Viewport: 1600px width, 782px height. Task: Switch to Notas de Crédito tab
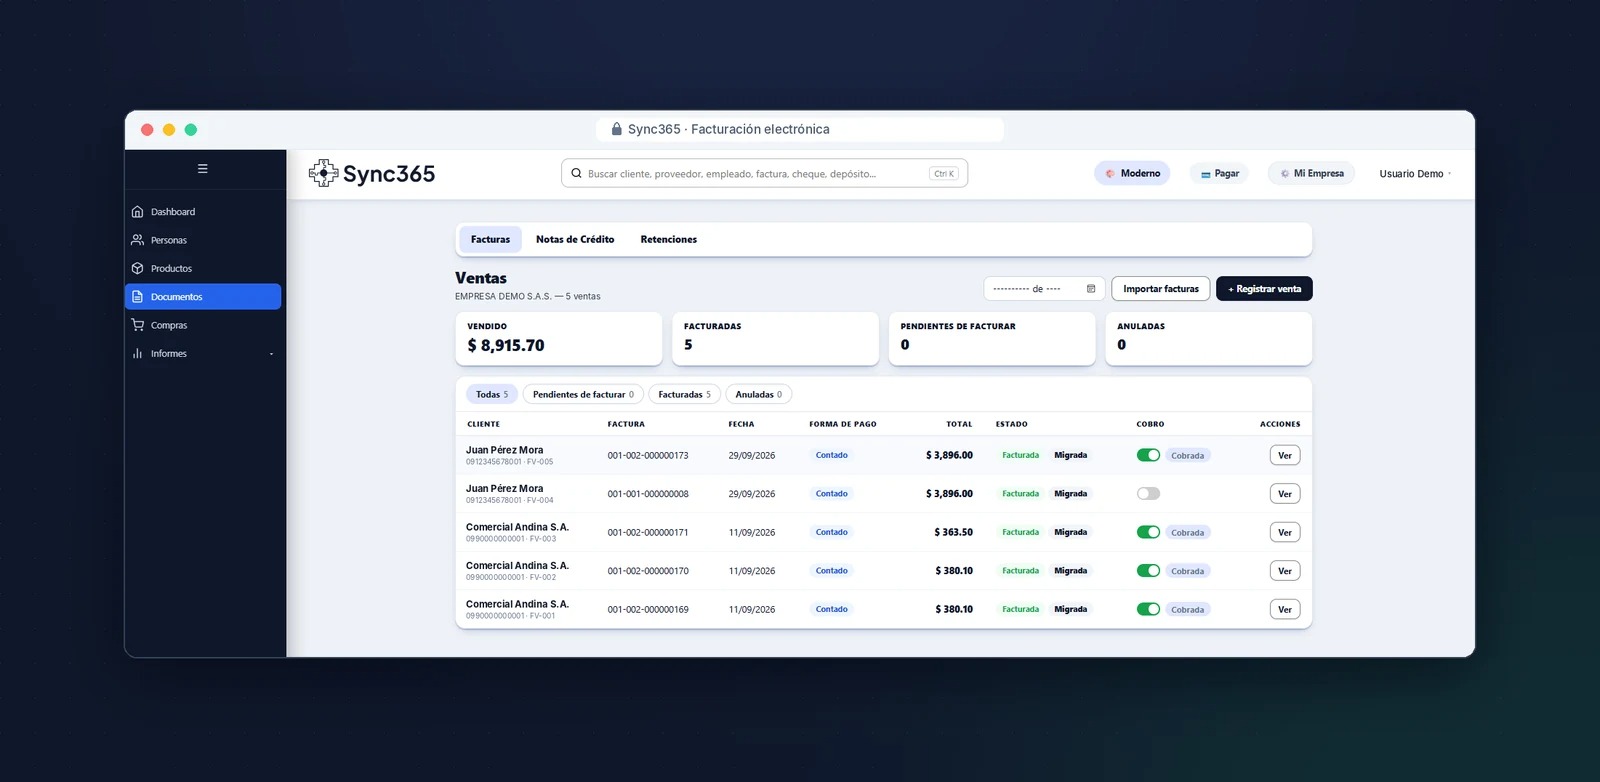coord(575,239)
